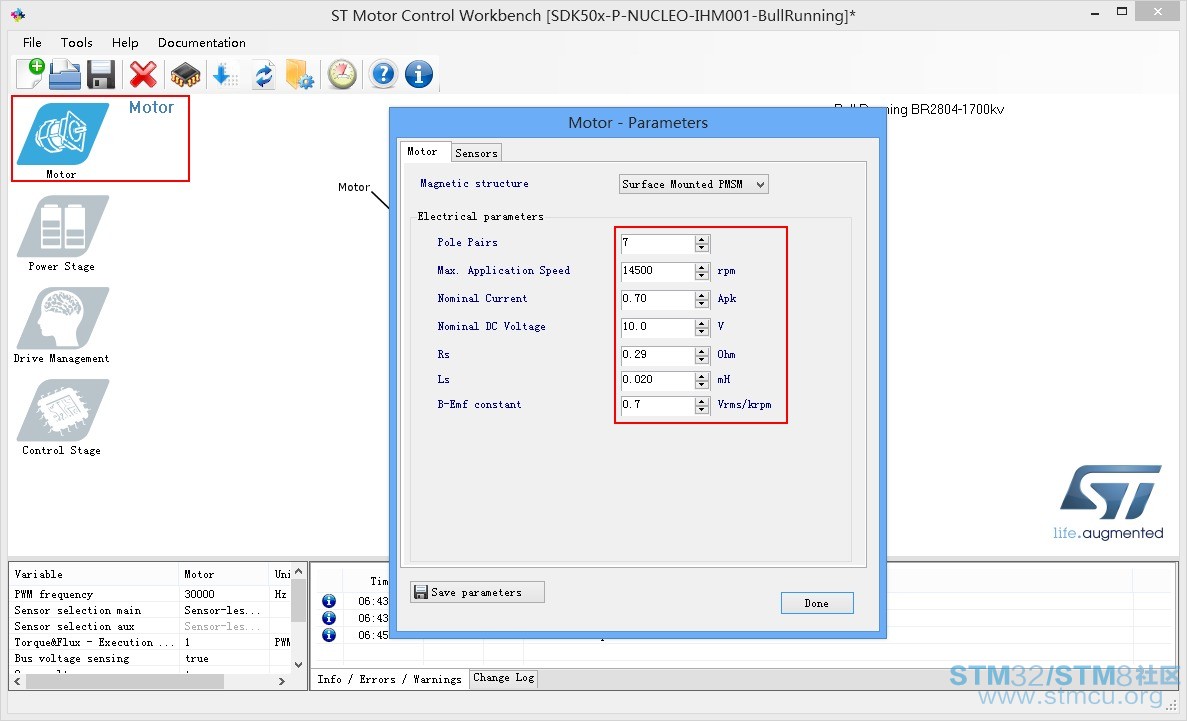Click the ST life.augmented logo
The width and height of the screenshot is (1187, 721).
click(x=1108, y=503)
